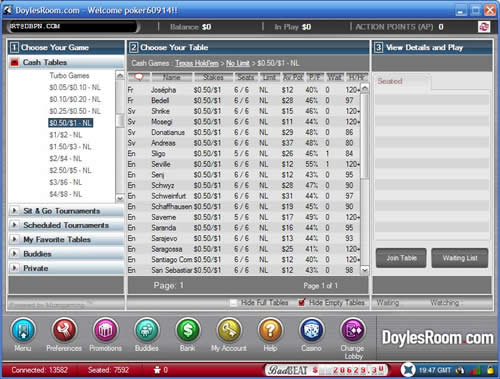Select the Saverne table row
The image size is (500, 379).
click(244, 217)
